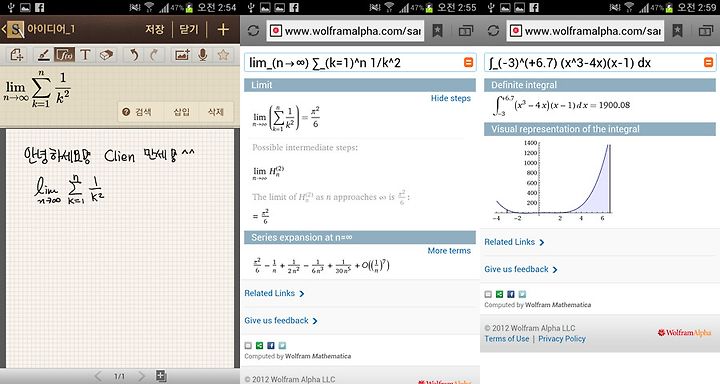Open the tabs window in the right browser

click(x=706, y=31)
